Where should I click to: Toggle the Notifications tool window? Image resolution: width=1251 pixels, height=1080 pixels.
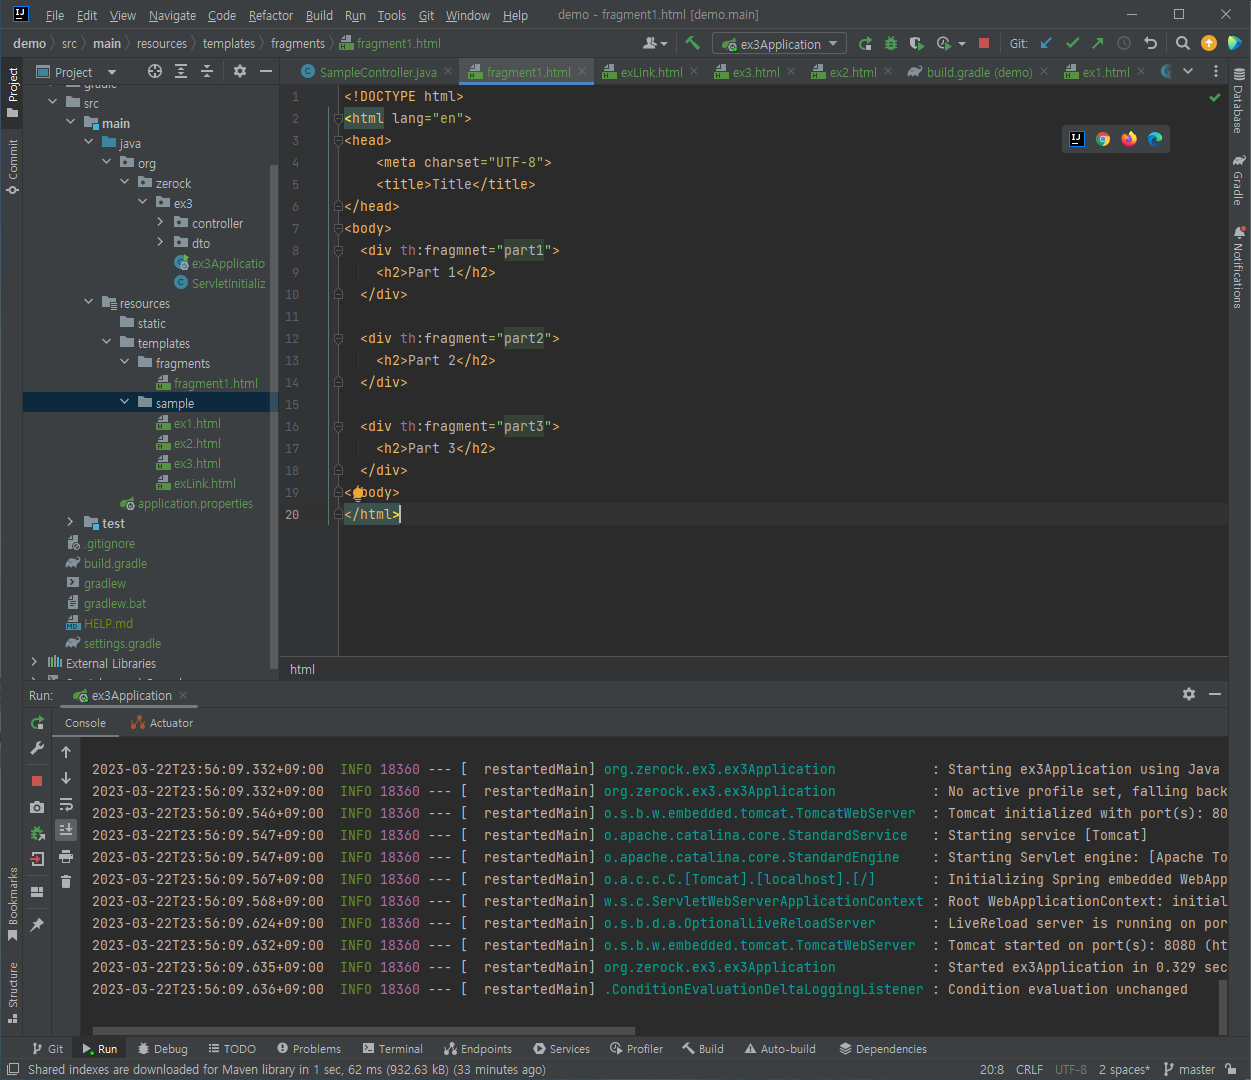tap(1239, 267)
